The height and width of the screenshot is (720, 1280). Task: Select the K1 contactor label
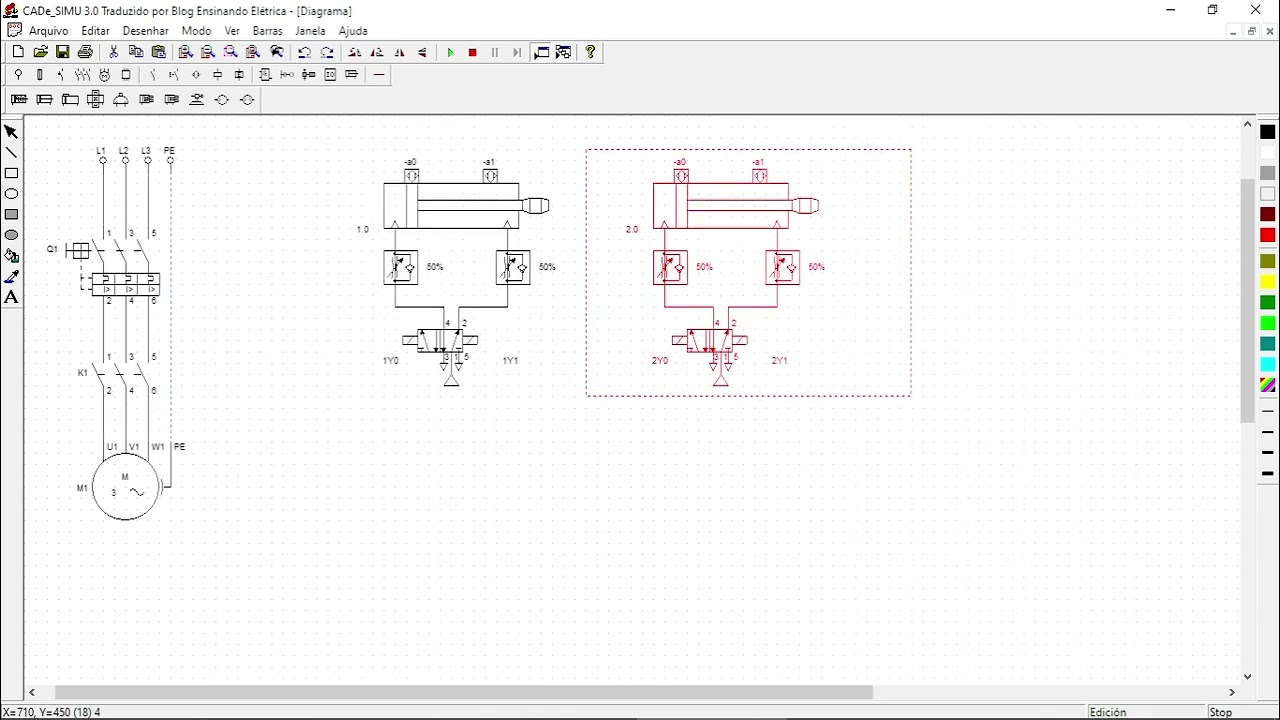click(x=83, y=373)
